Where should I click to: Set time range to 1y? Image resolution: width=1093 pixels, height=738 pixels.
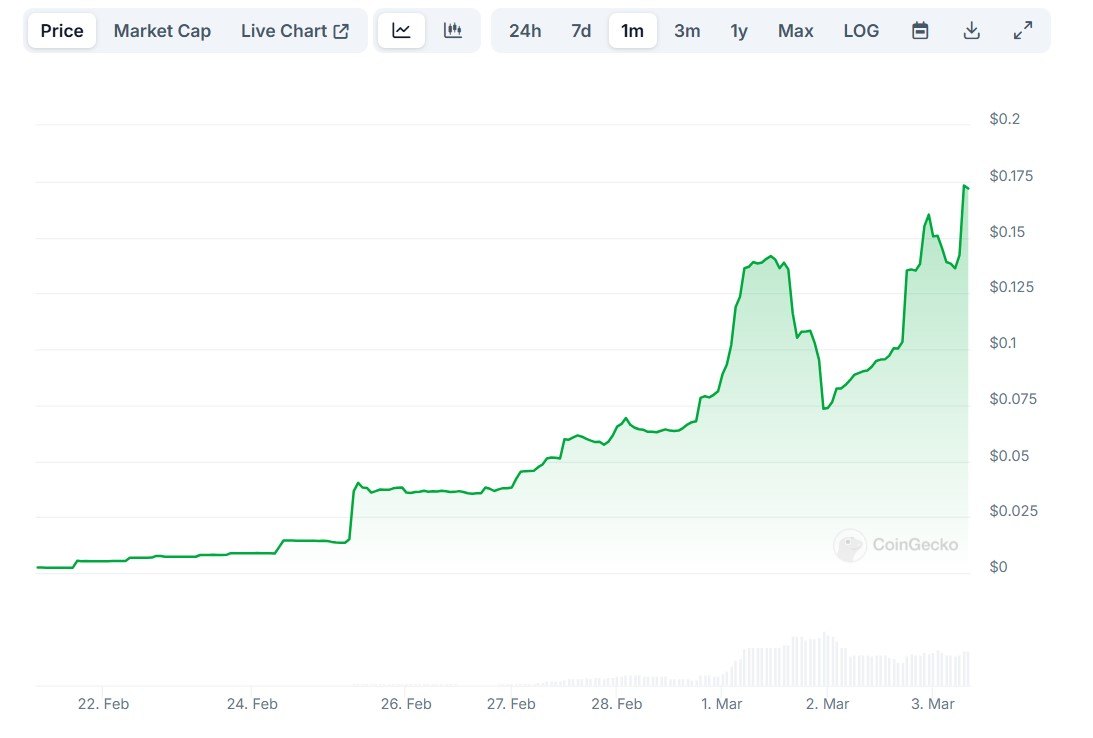(x=739, y=31)
